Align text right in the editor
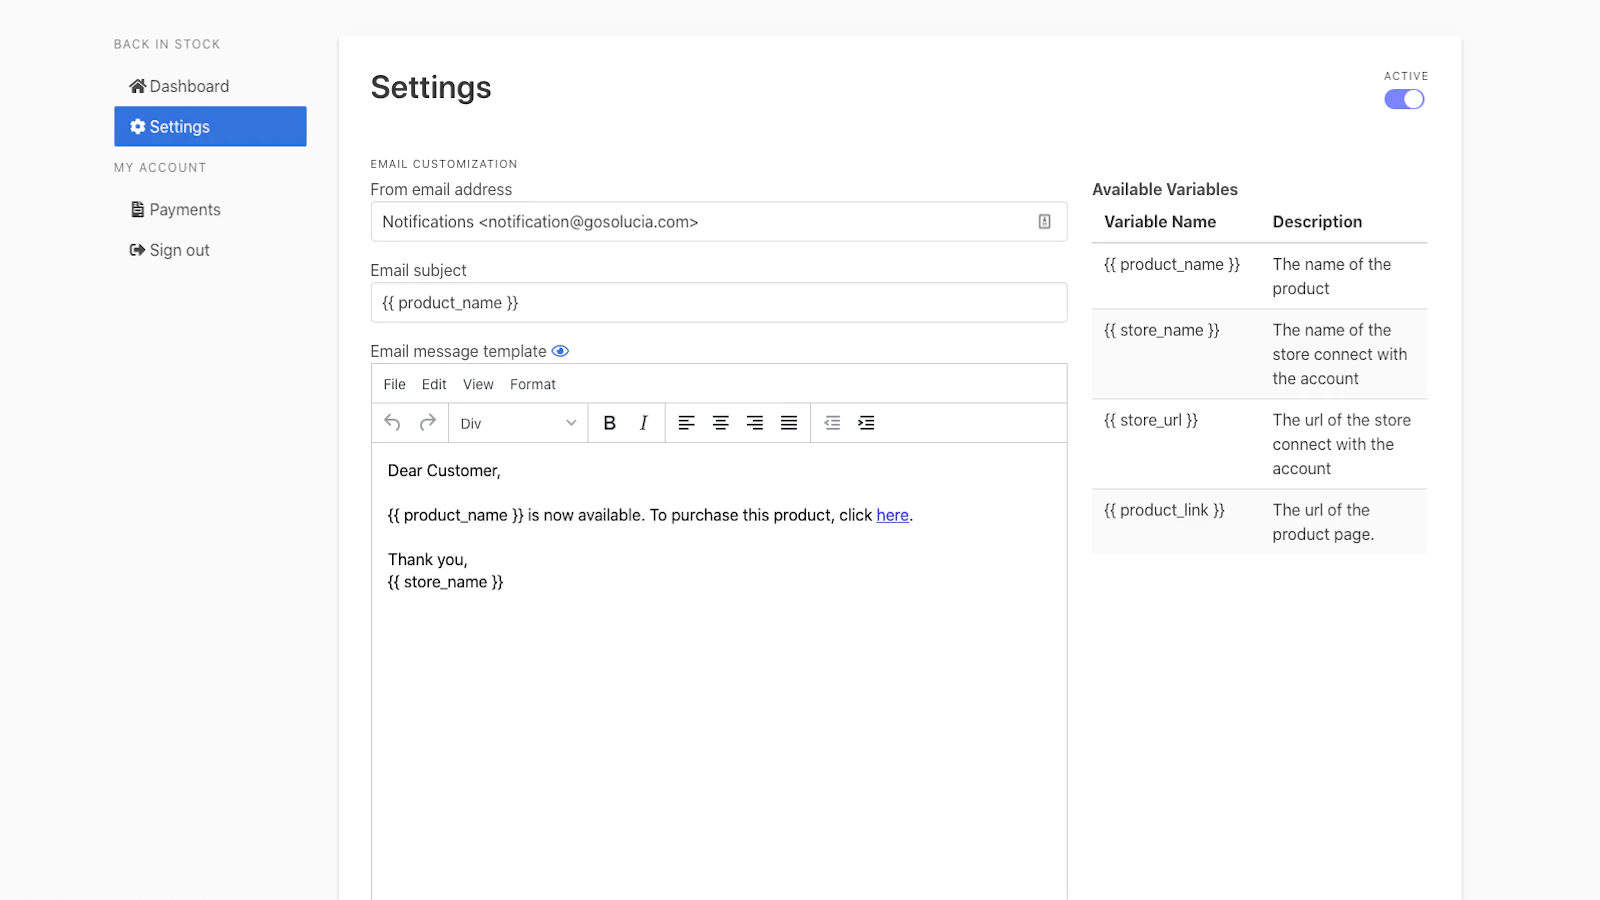Viewport: 1600px width, 900px height. pos(755,423)
